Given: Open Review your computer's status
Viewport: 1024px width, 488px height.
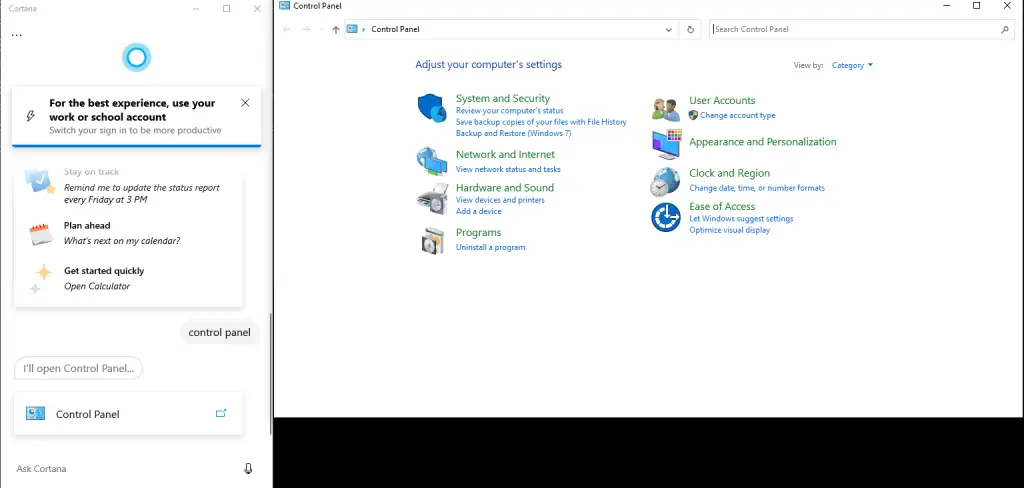Looking at the screenshot, I should [x=509, y=111].
